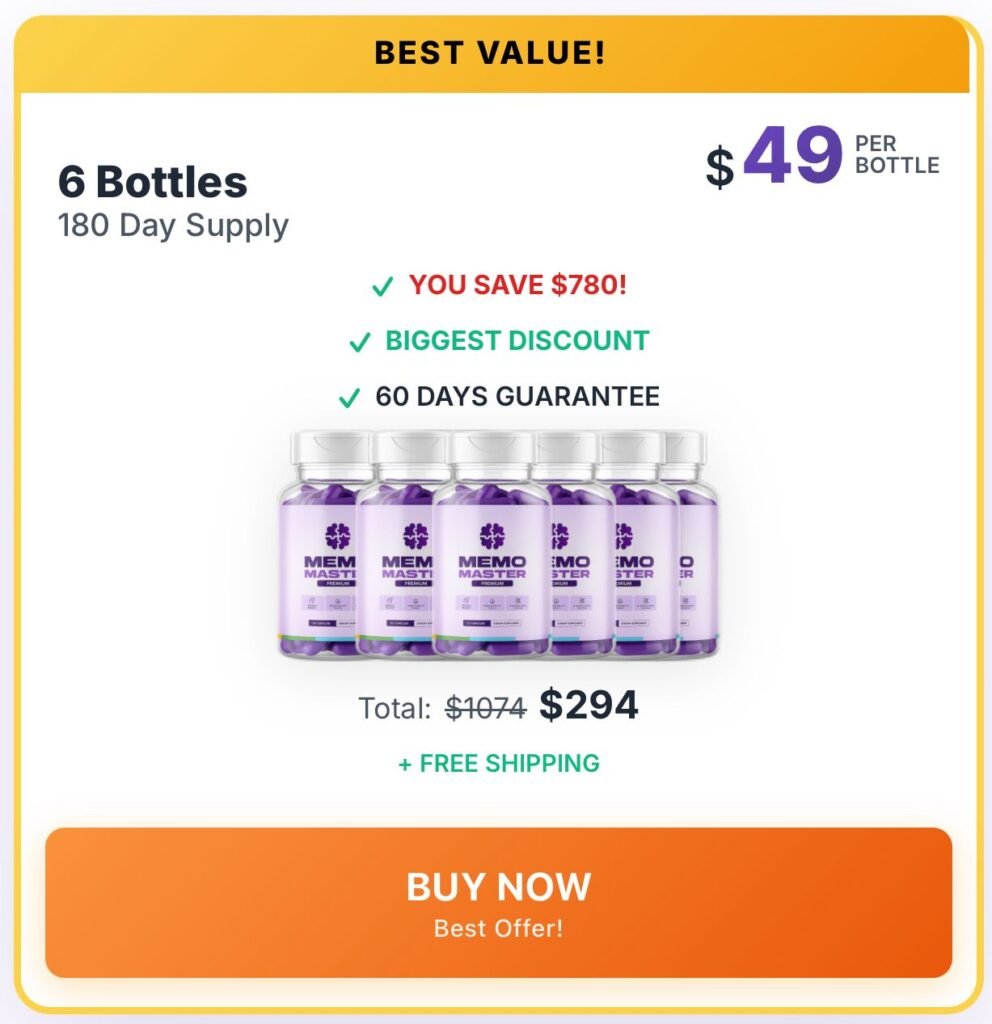Click the red YOU SAVE $780! text
The width and height of the screenshot is (992, 1024).
[x=517, y=285]
